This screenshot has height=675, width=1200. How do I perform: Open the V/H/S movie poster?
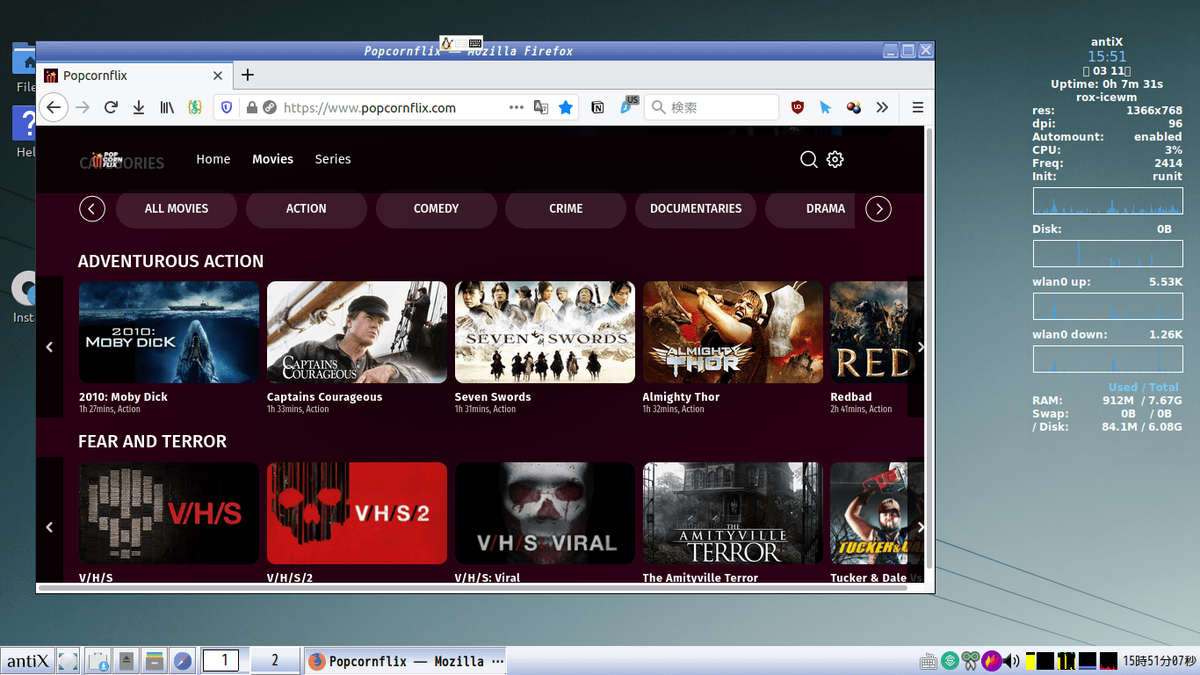[x=169, y=513]
